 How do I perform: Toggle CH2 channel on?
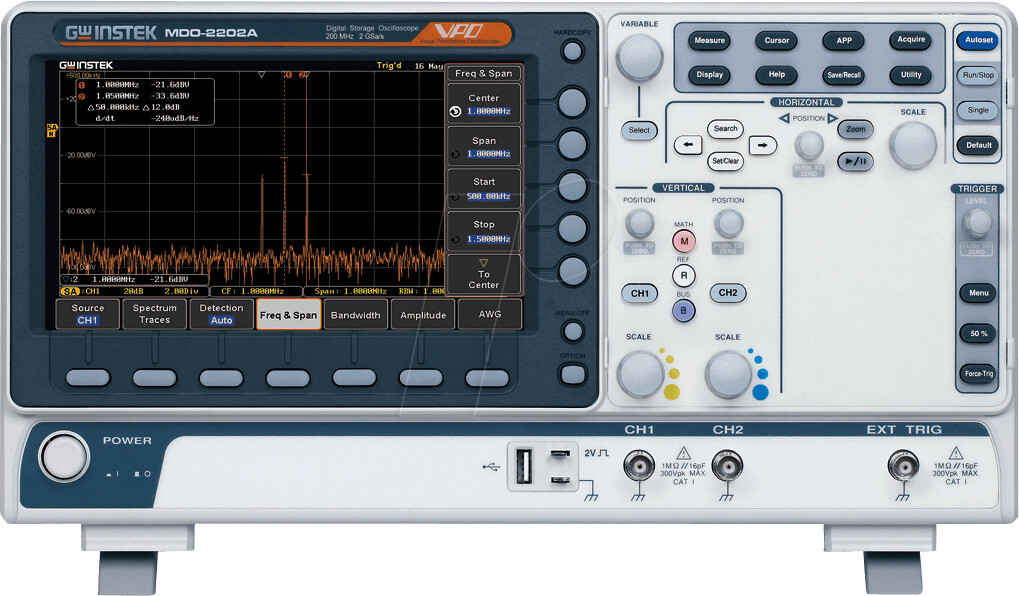(728, 293)
